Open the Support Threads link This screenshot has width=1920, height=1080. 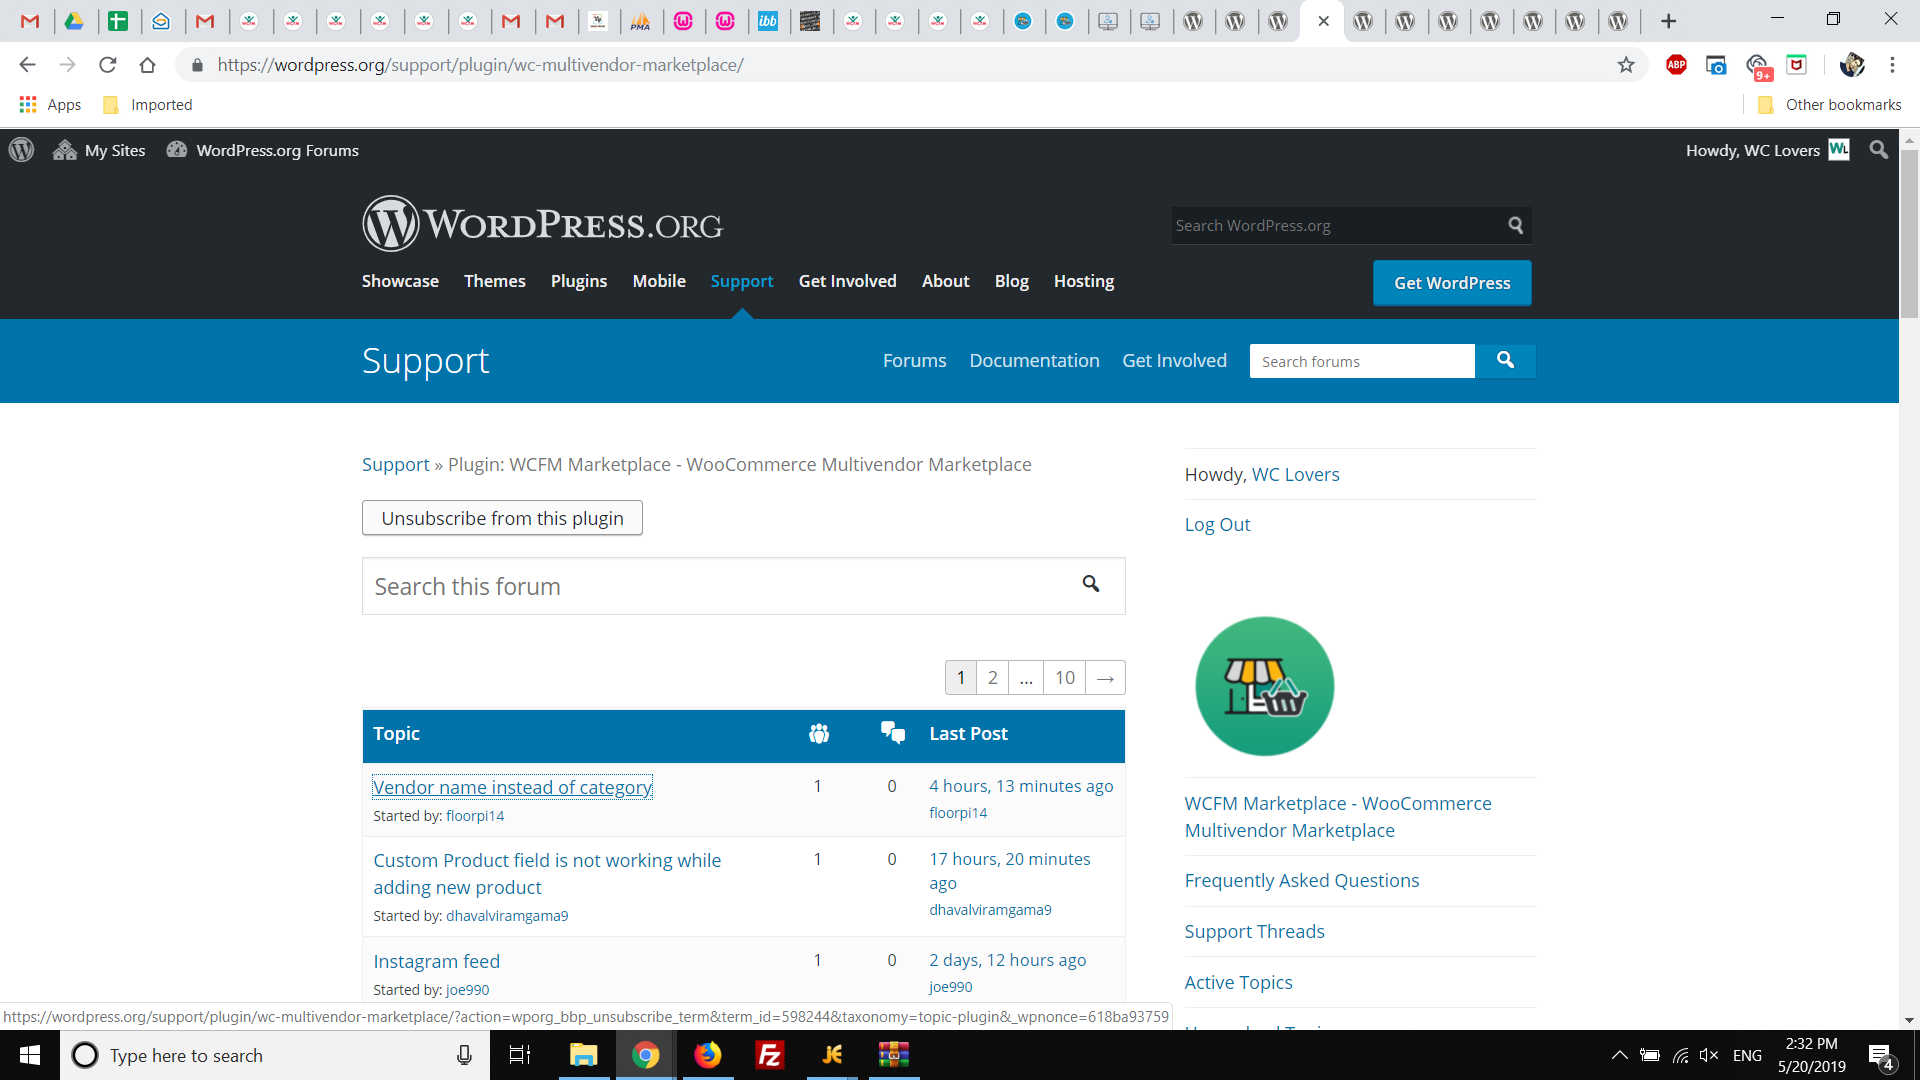pyautogui.click(x=1255, y=932)
